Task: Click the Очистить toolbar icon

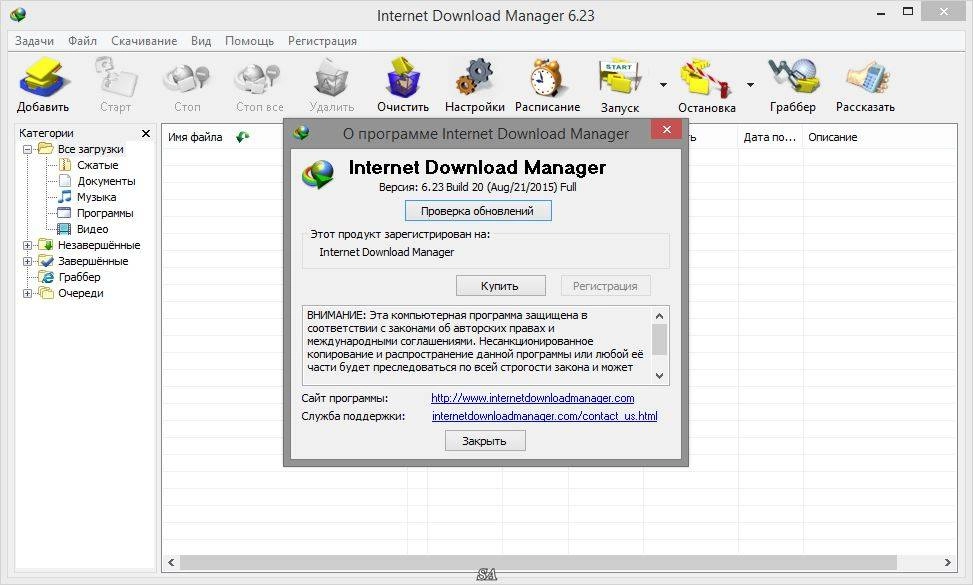Action: [x=403, y=78]
